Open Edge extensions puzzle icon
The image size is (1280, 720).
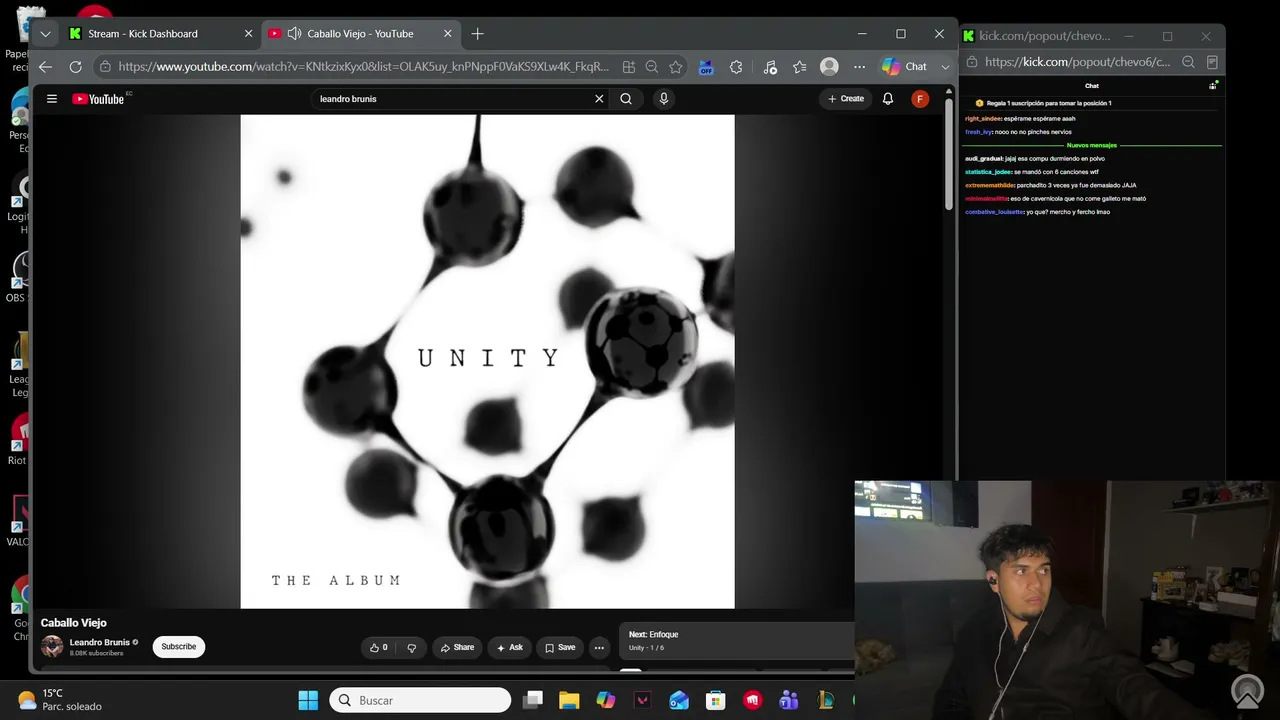737,67
